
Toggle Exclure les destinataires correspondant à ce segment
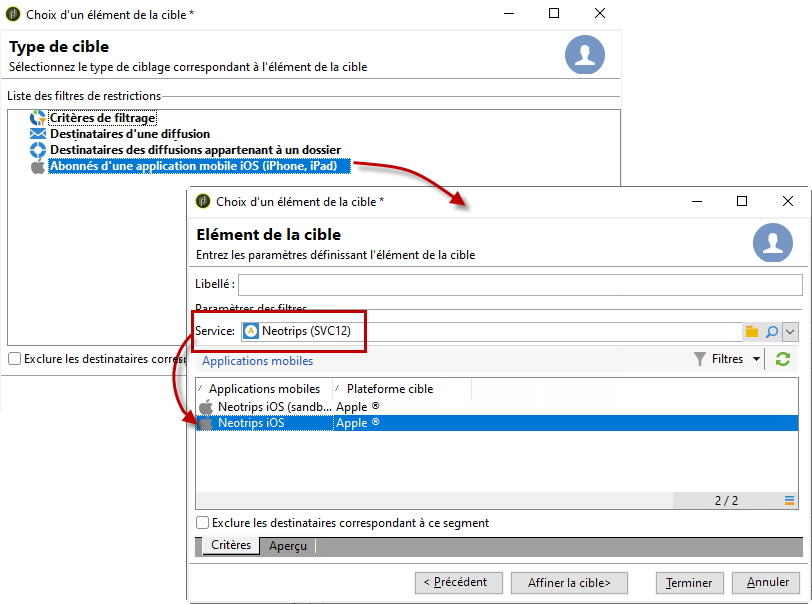click(202, 523)
